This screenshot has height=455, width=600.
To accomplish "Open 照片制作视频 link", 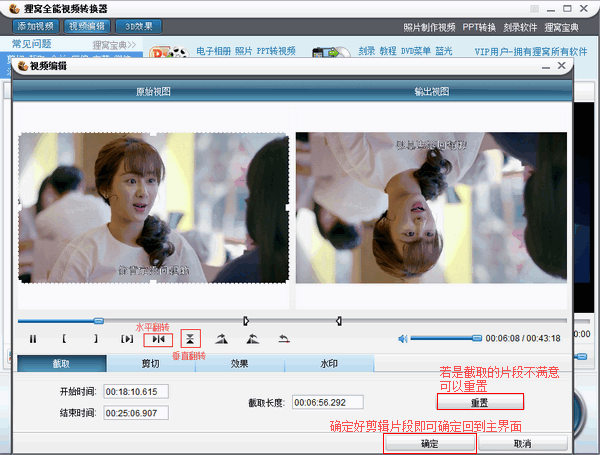I will [x=429, y=28].
